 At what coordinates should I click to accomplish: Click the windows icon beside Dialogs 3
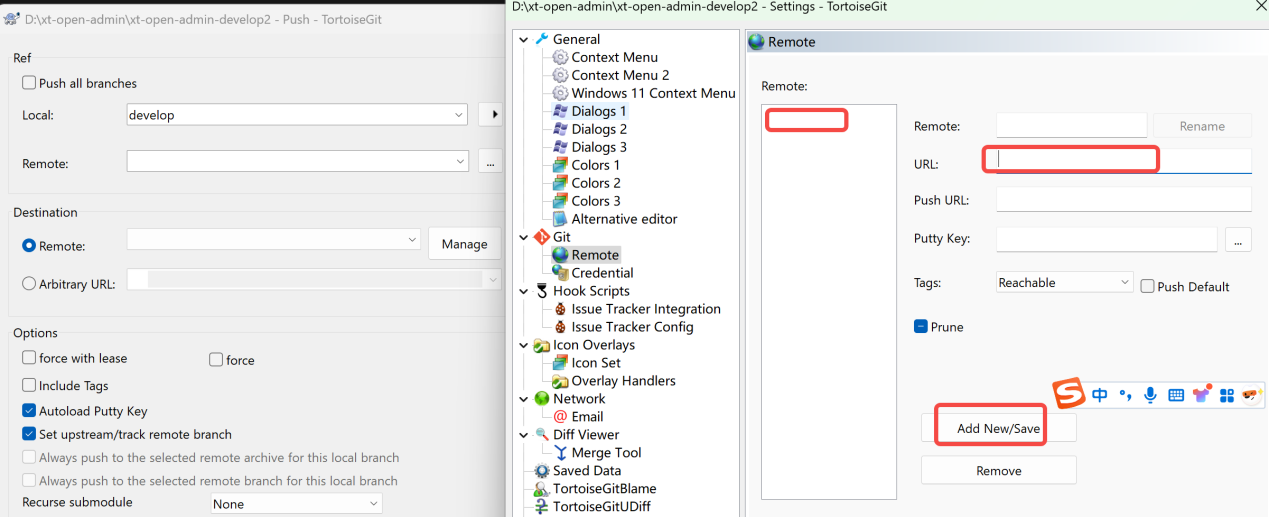[560, 147]
